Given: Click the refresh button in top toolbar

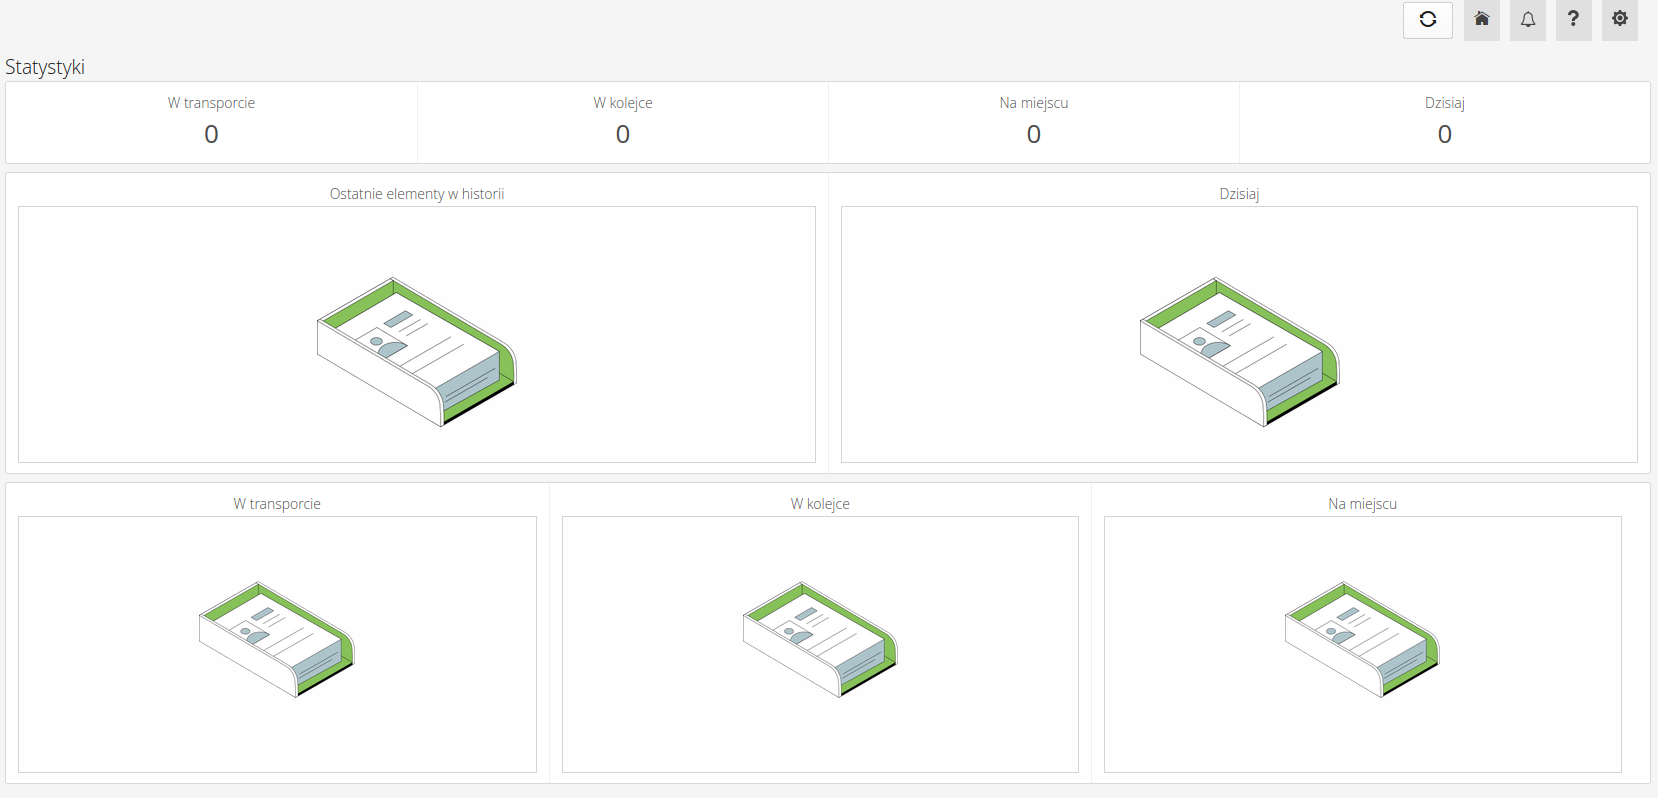Looking at the screenshot, I should click(x=1427, y=20).
